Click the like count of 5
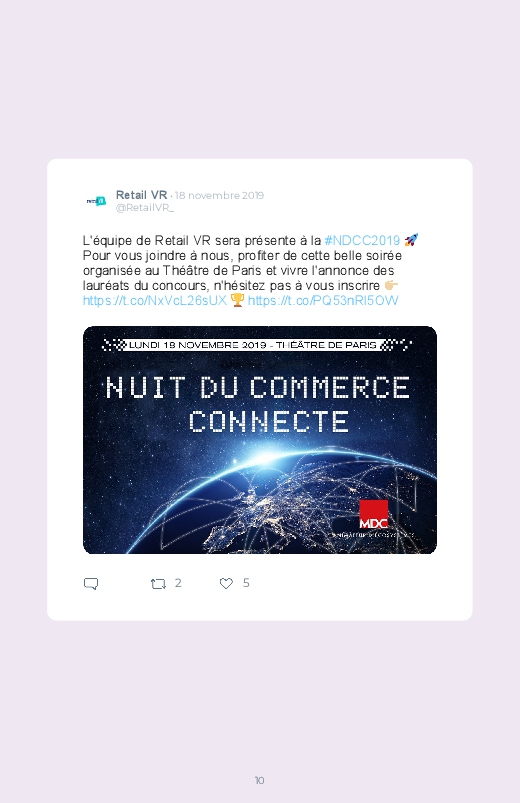 [246, 583]
